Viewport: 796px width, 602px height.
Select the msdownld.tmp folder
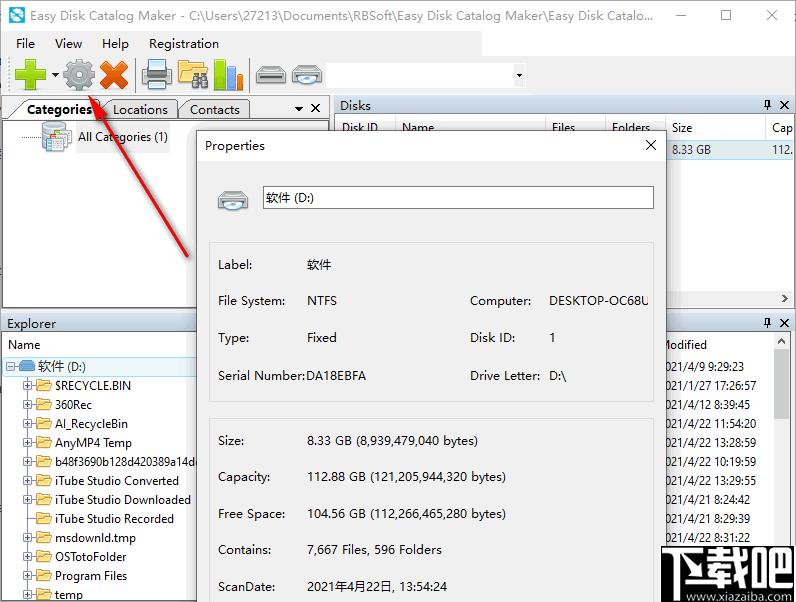tap(95, 538)
